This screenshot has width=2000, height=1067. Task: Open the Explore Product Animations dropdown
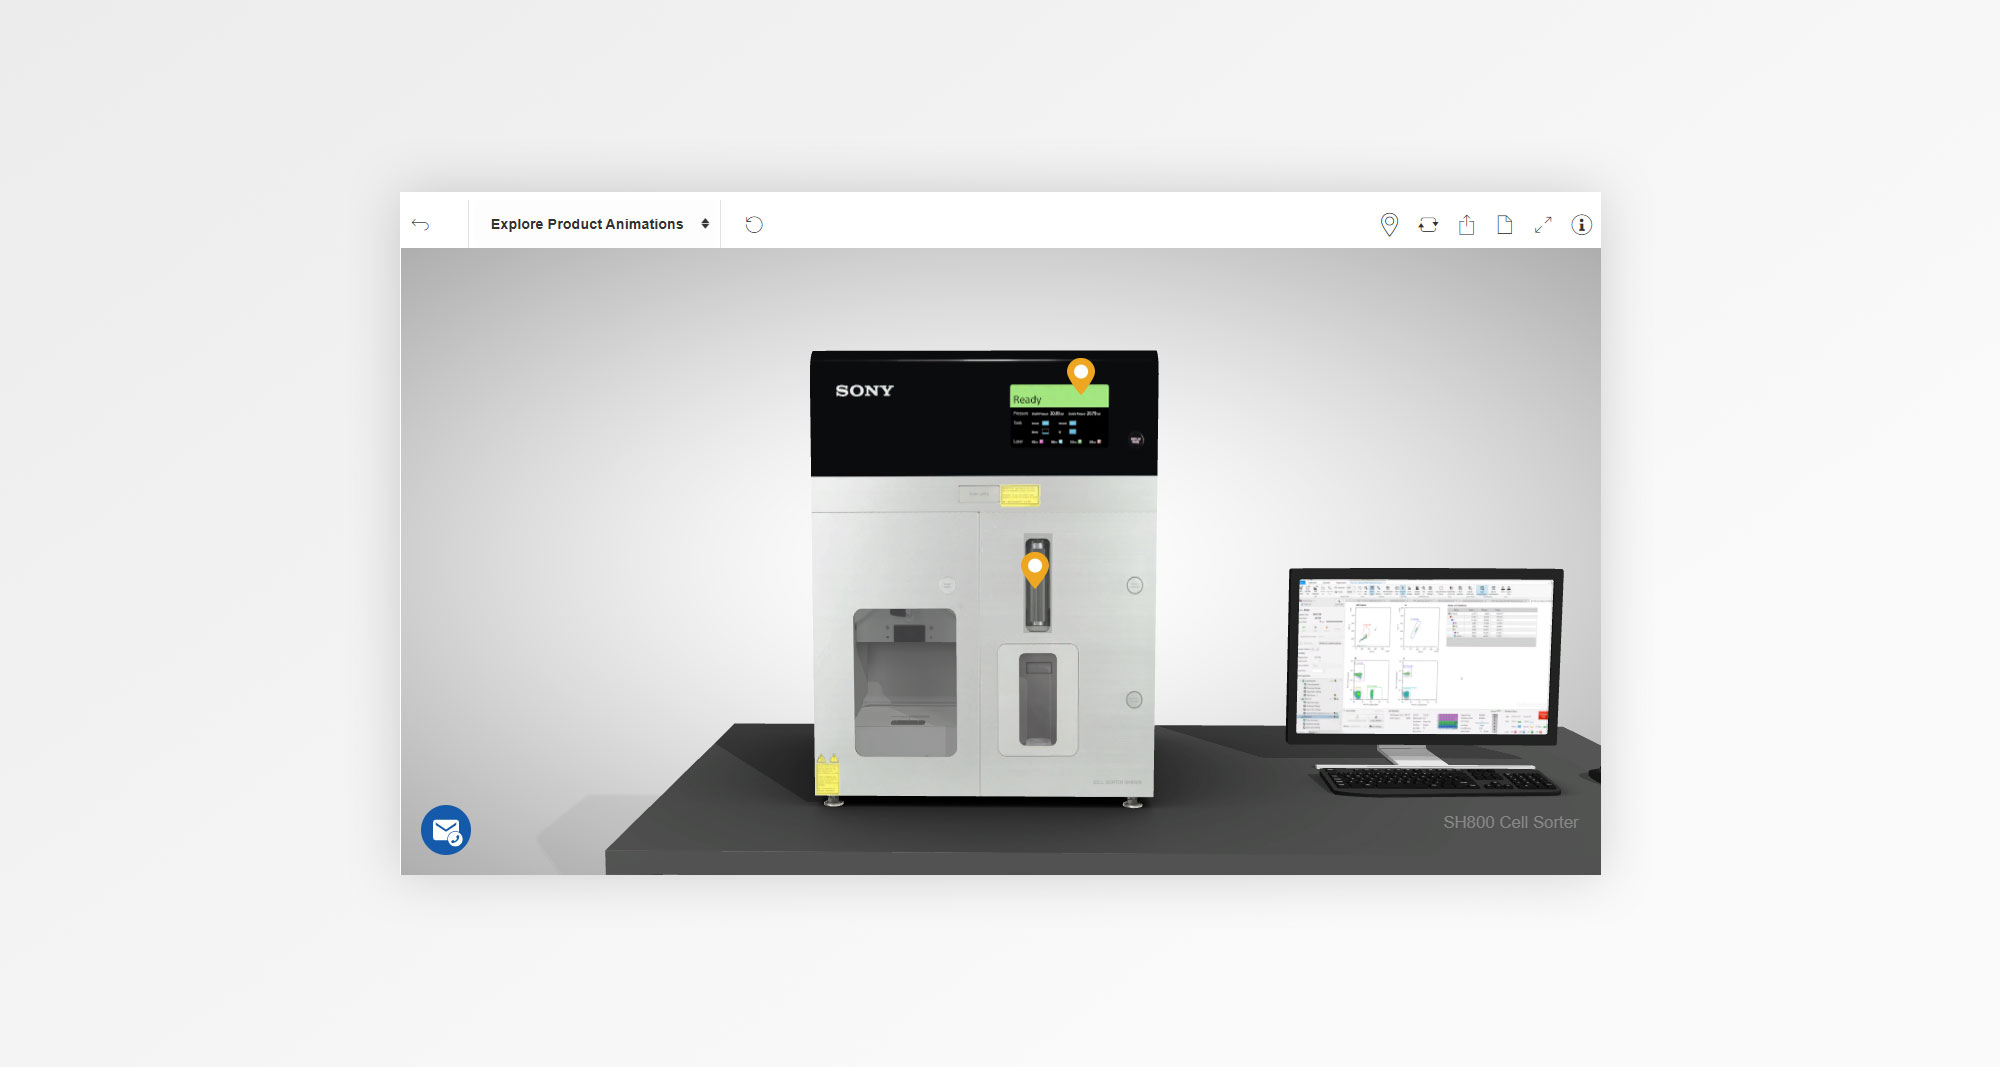point(599,224)
